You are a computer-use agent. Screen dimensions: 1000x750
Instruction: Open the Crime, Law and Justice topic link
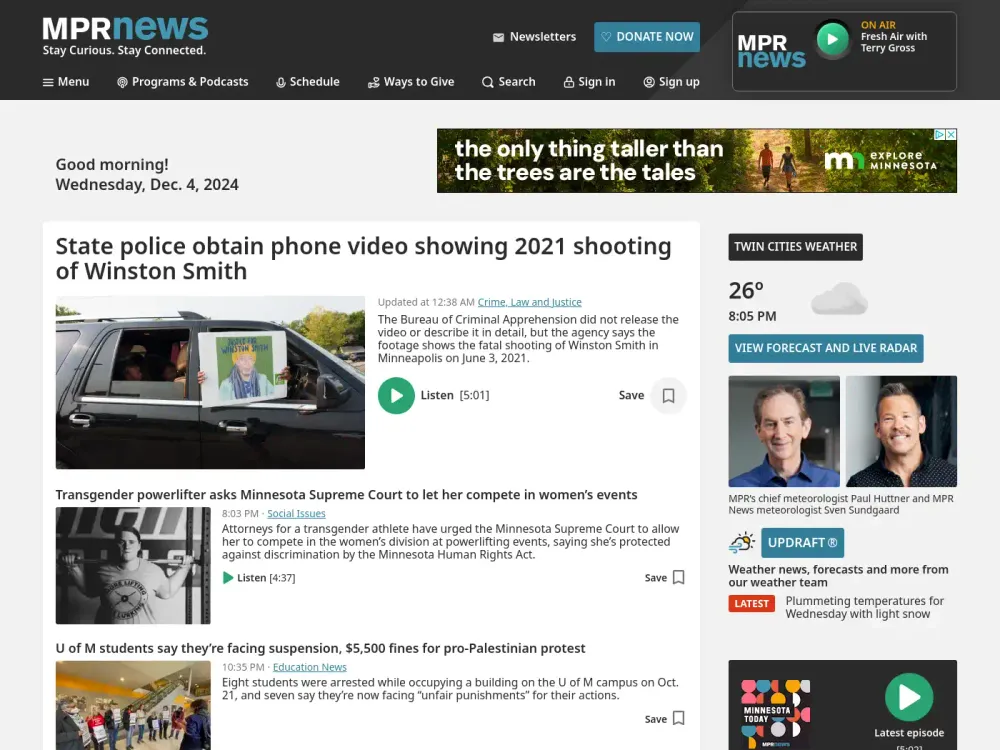click(x=530, y=301)
